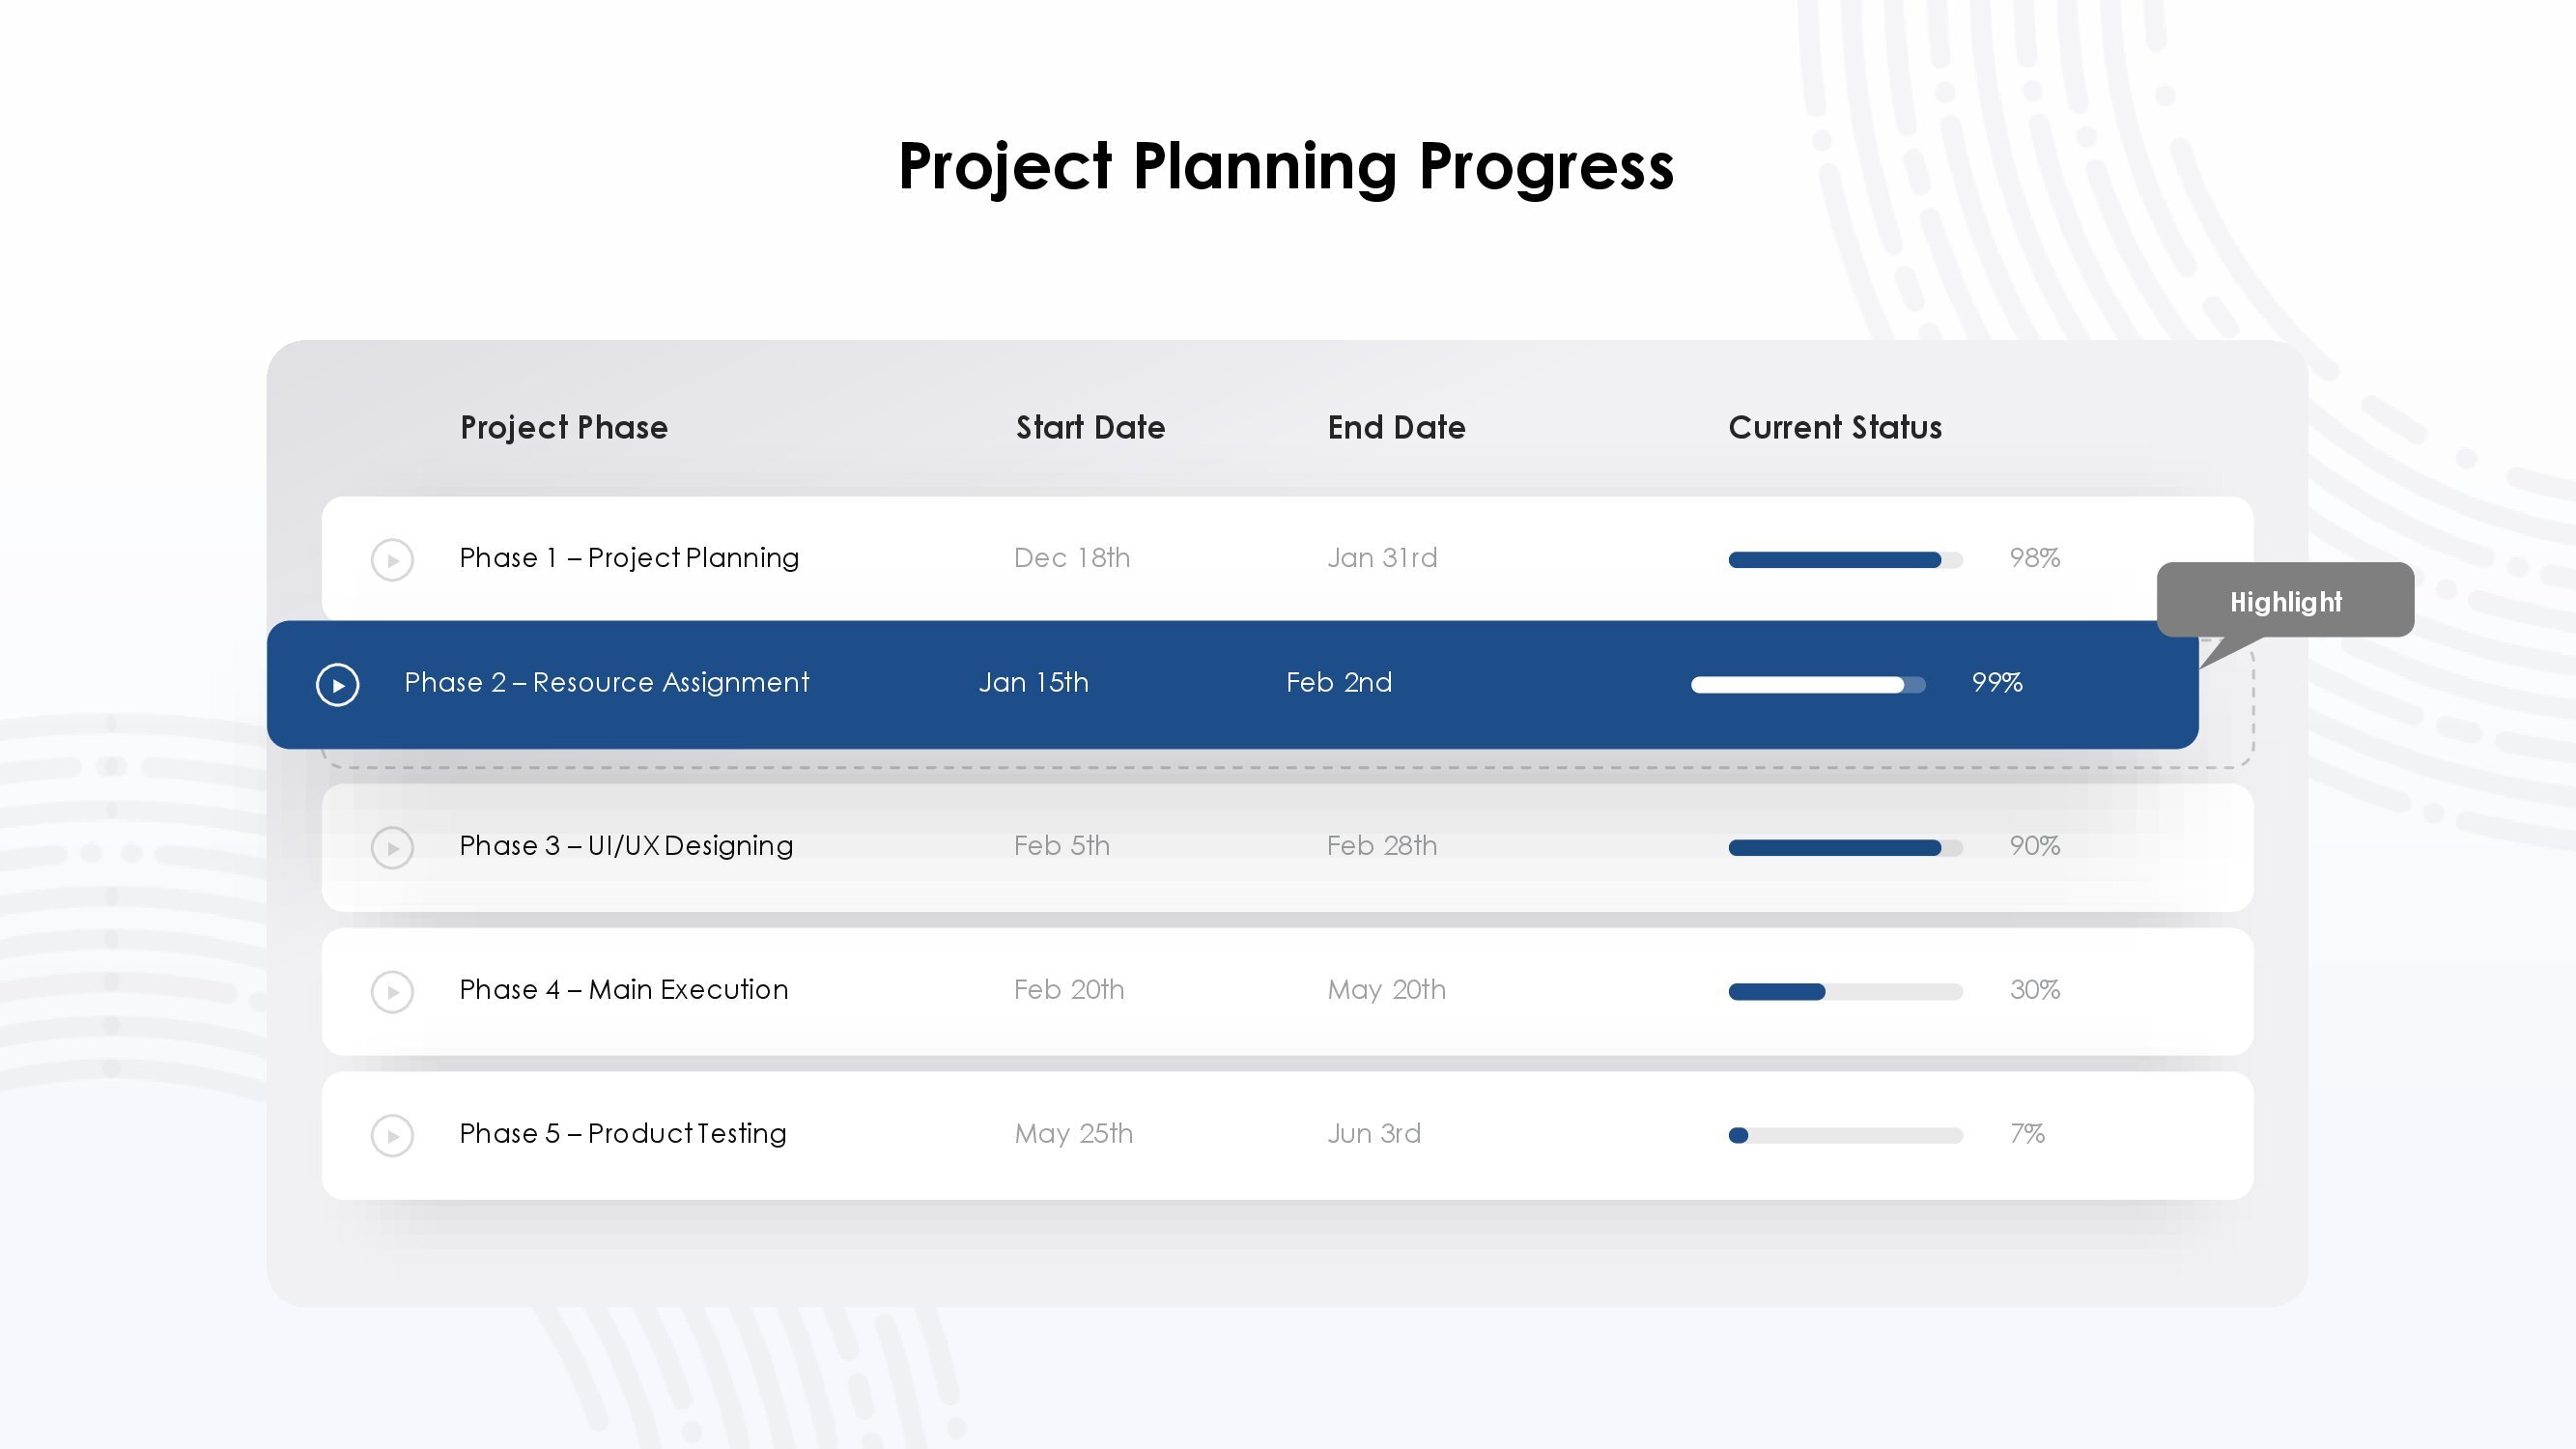Select the End Date column header
The image size is (2576, 1449).
point(1397,428)
